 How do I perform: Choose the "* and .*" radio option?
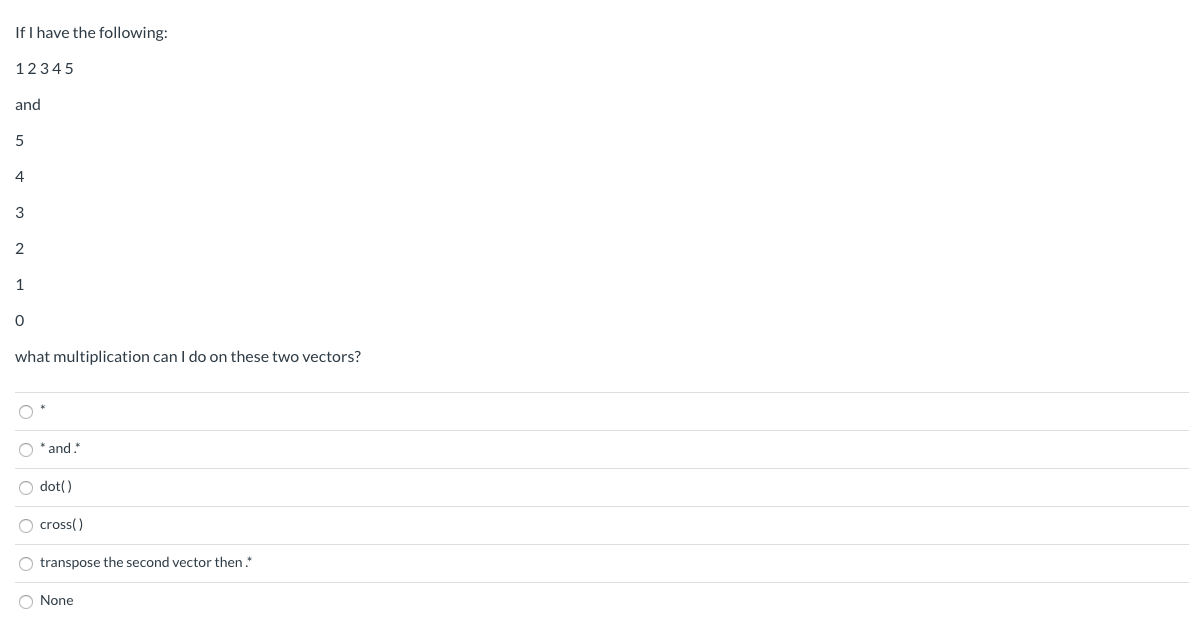(x=26, y=450)
